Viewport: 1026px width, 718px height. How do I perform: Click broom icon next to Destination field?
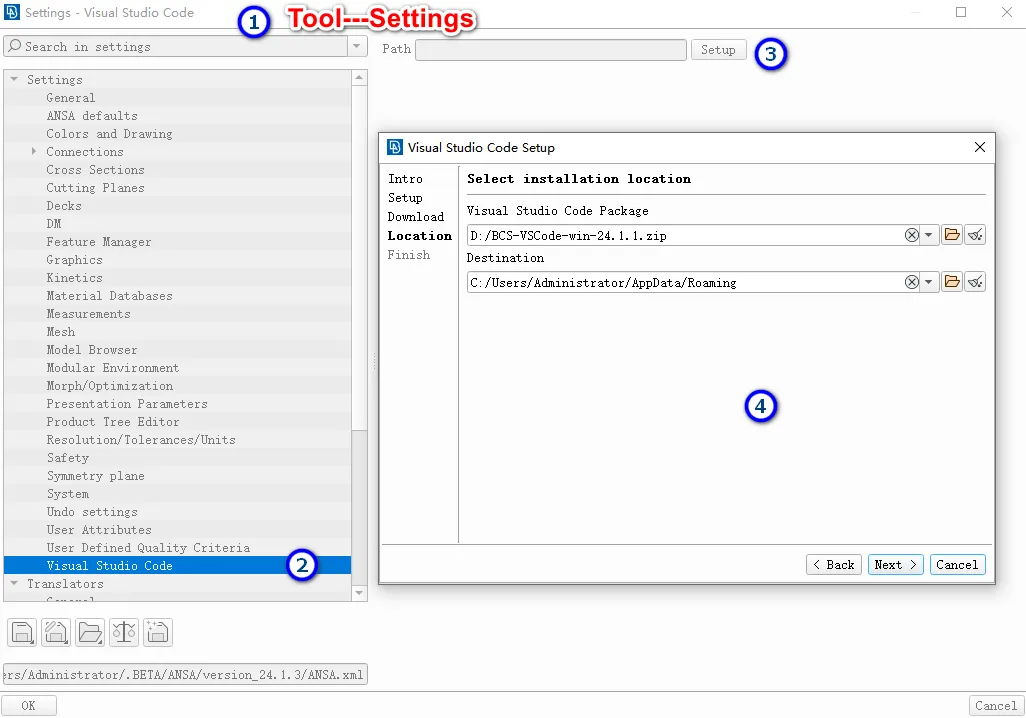coord(975,282)
